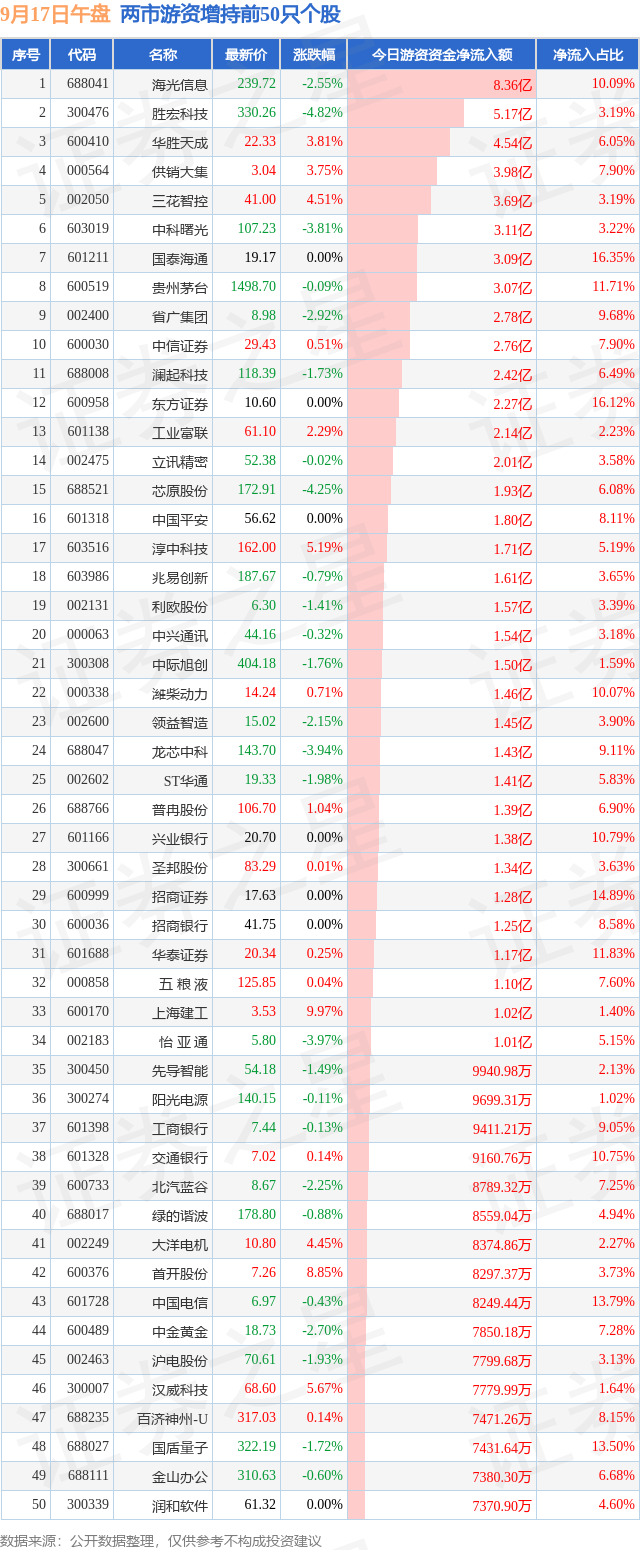
Task: Click stock name 华胜天成
Action: point(180,143)
